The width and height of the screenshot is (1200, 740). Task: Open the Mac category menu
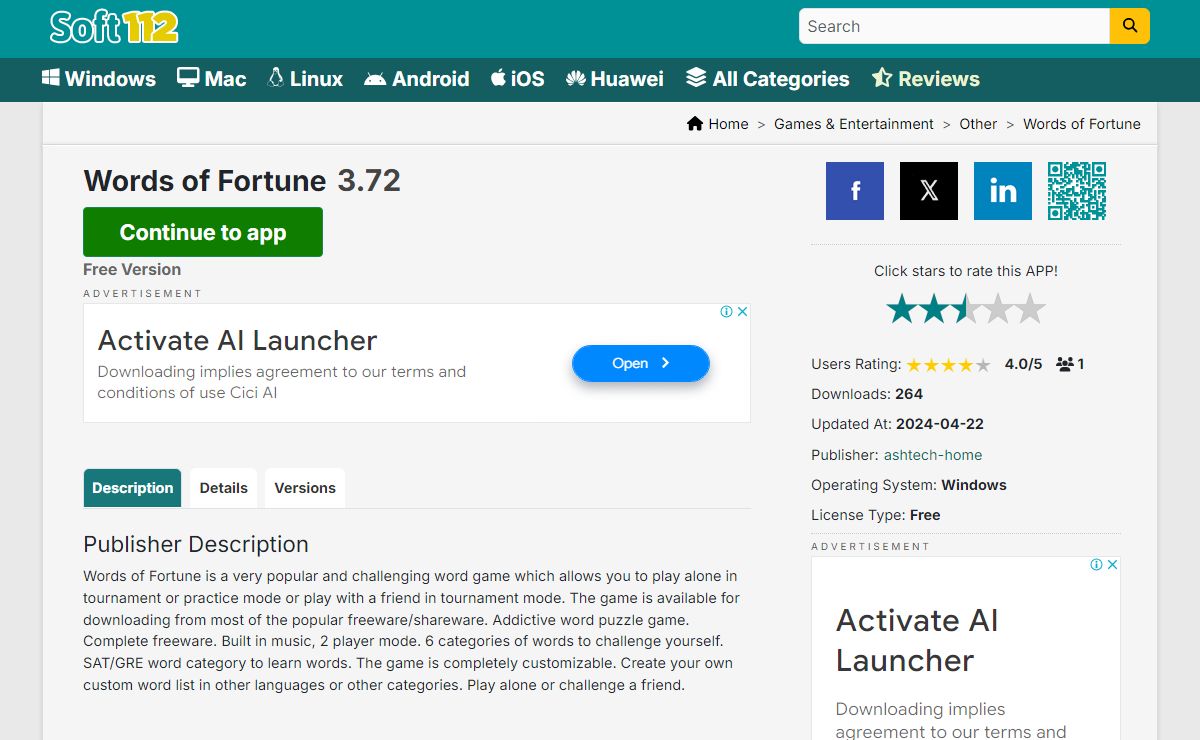(212, 79)
